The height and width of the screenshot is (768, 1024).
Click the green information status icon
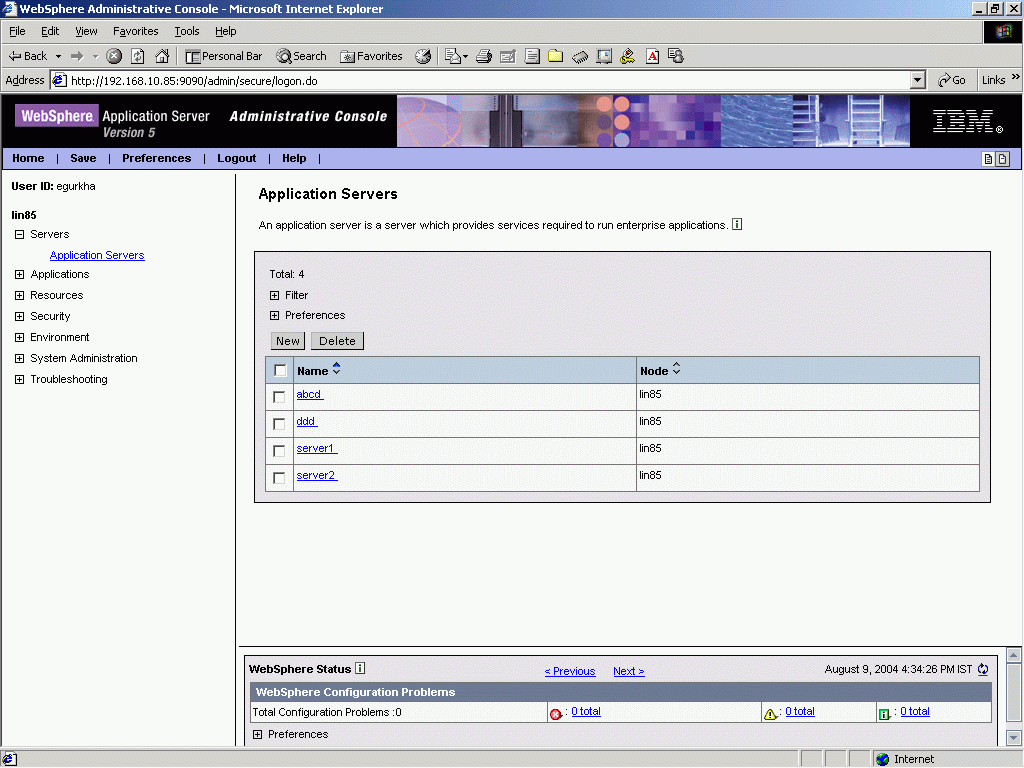(x=886, y=711)
